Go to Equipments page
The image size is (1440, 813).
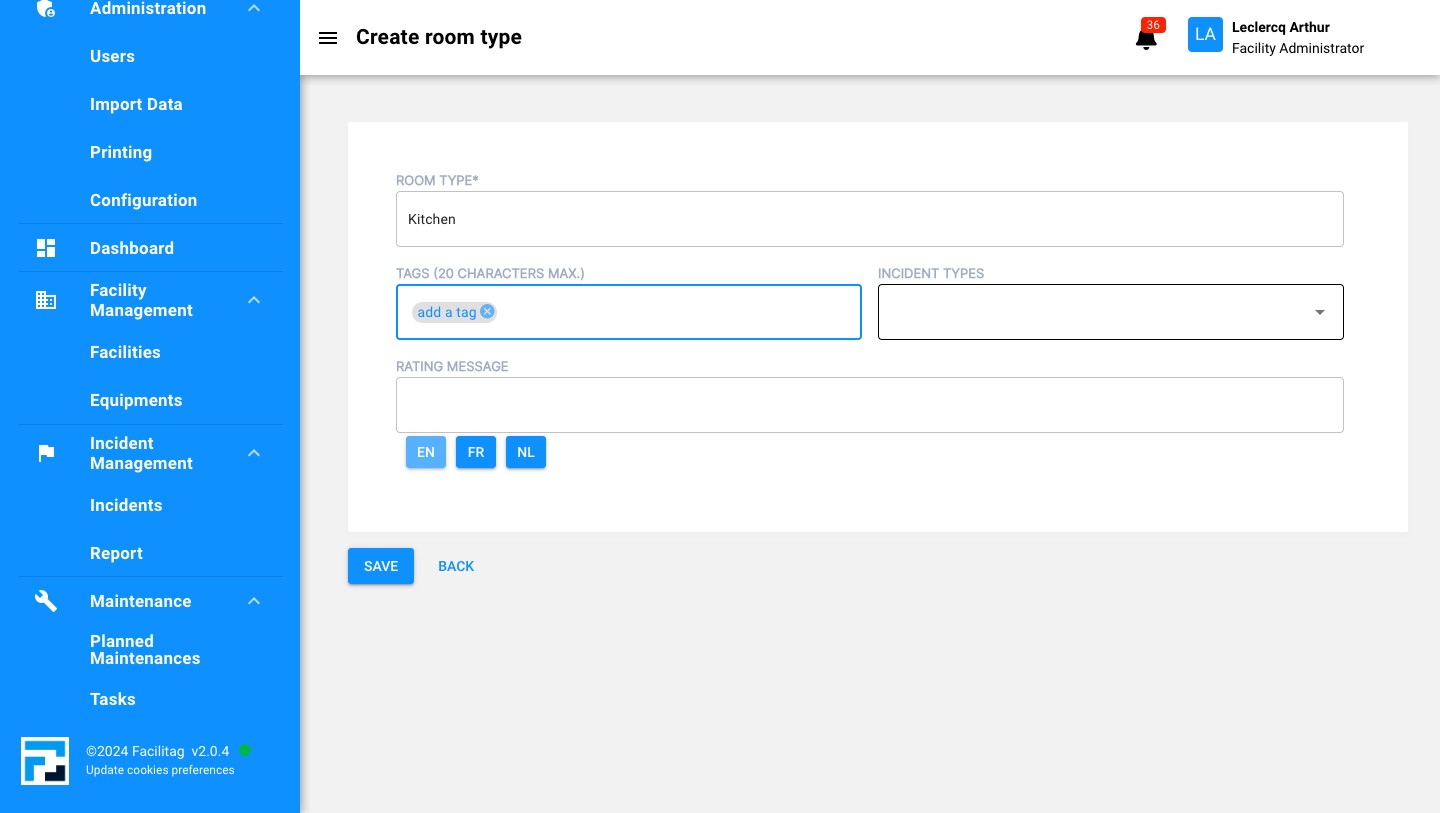pos(136,400)
